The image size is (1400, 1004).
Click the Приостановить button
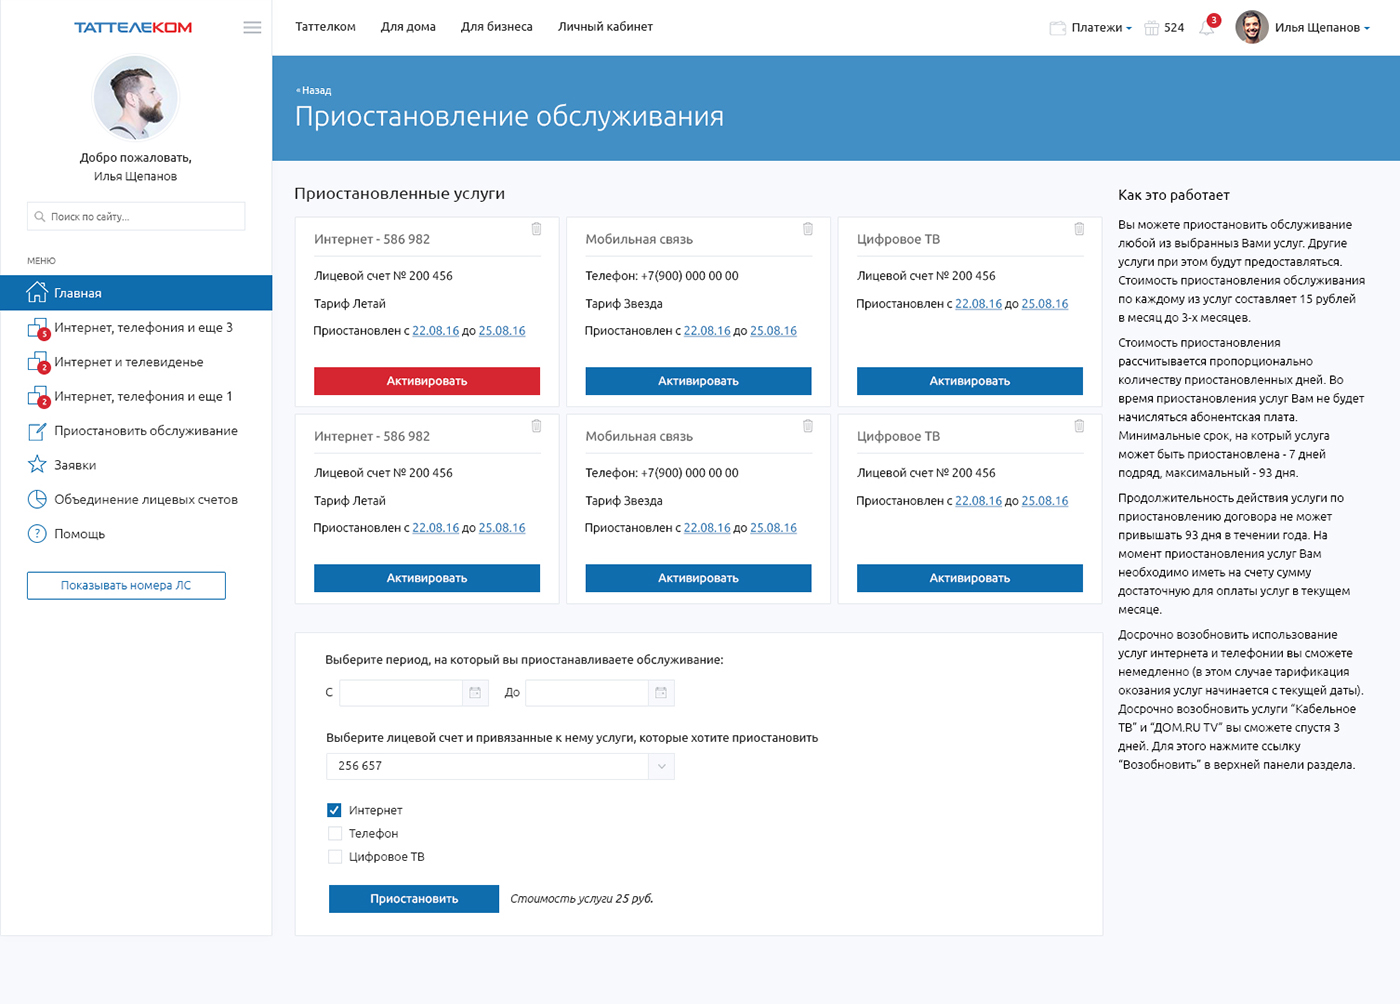[x=414, y=899]
